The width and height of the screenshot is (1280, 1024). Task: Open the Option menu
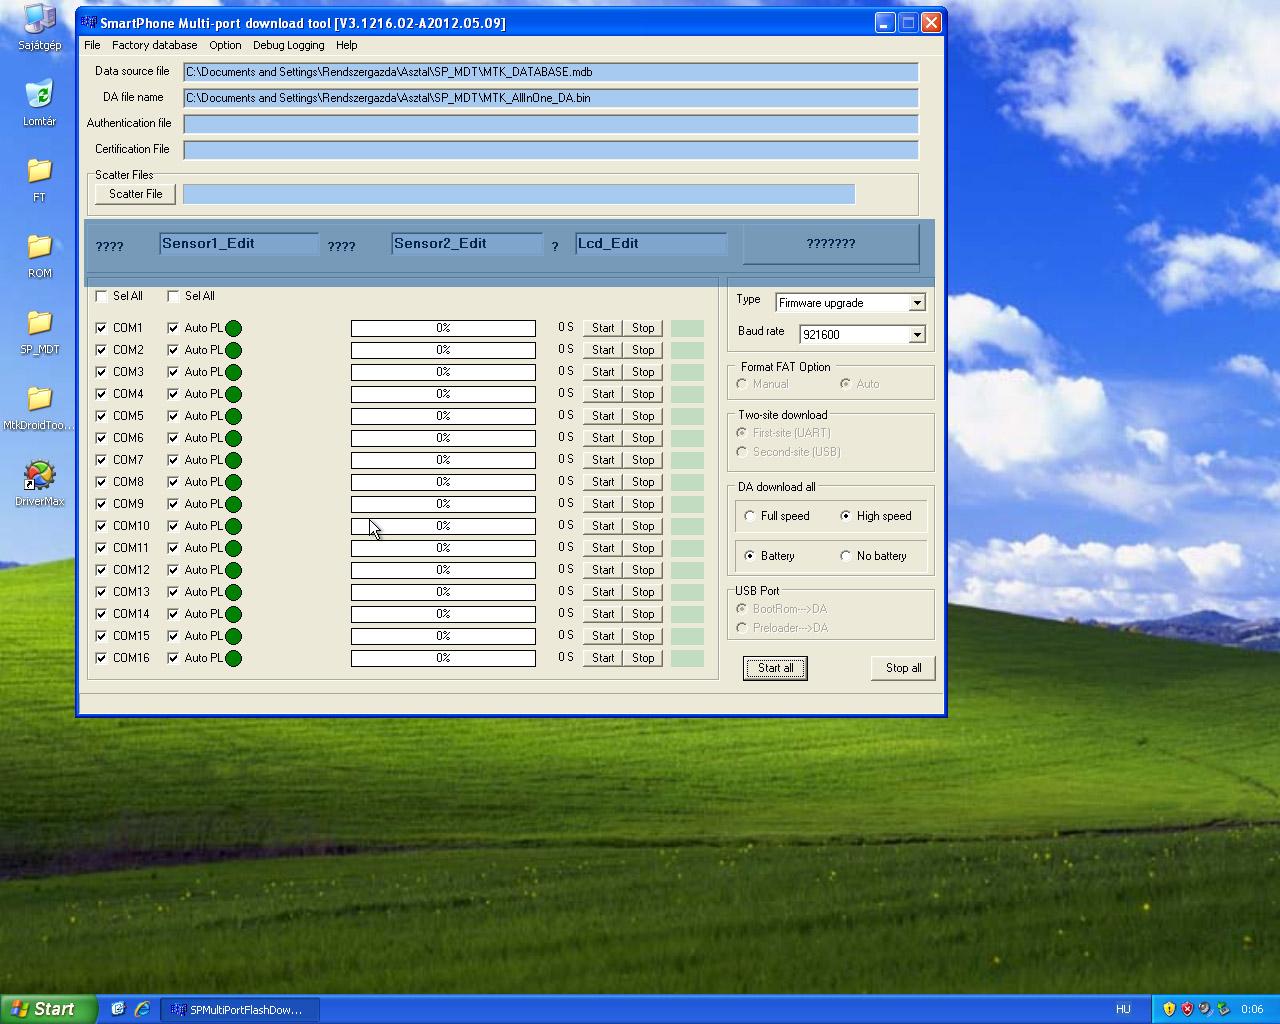(225, 45)
